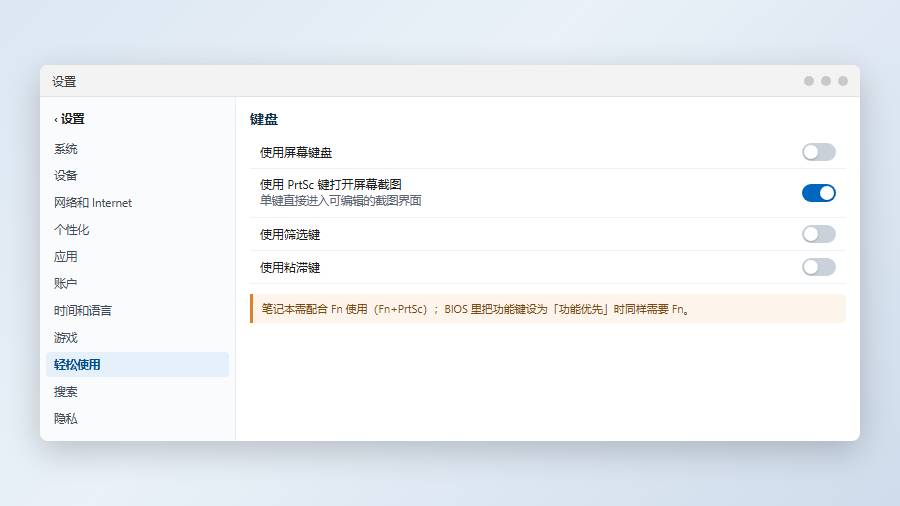900x506 pixels.
Task: Click the 设置 window title text
Action: [64, 81]
